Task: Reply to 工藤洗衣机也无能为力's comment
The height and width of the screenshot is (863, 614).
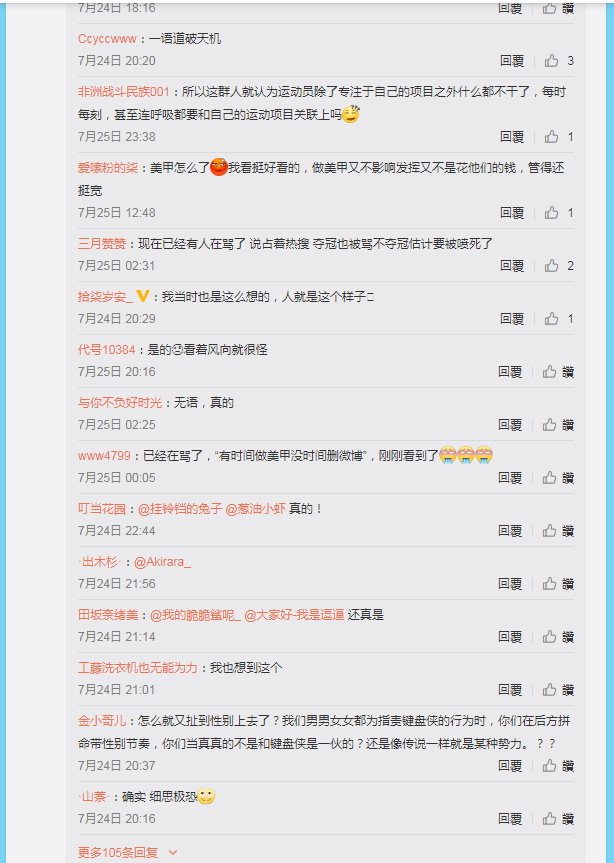Action: (510, 690)
